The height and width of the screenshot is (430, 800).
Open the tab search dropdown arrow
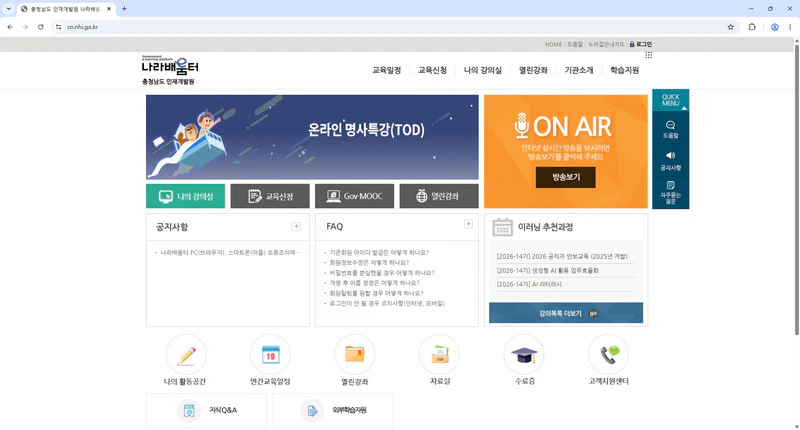coord(8,9)
